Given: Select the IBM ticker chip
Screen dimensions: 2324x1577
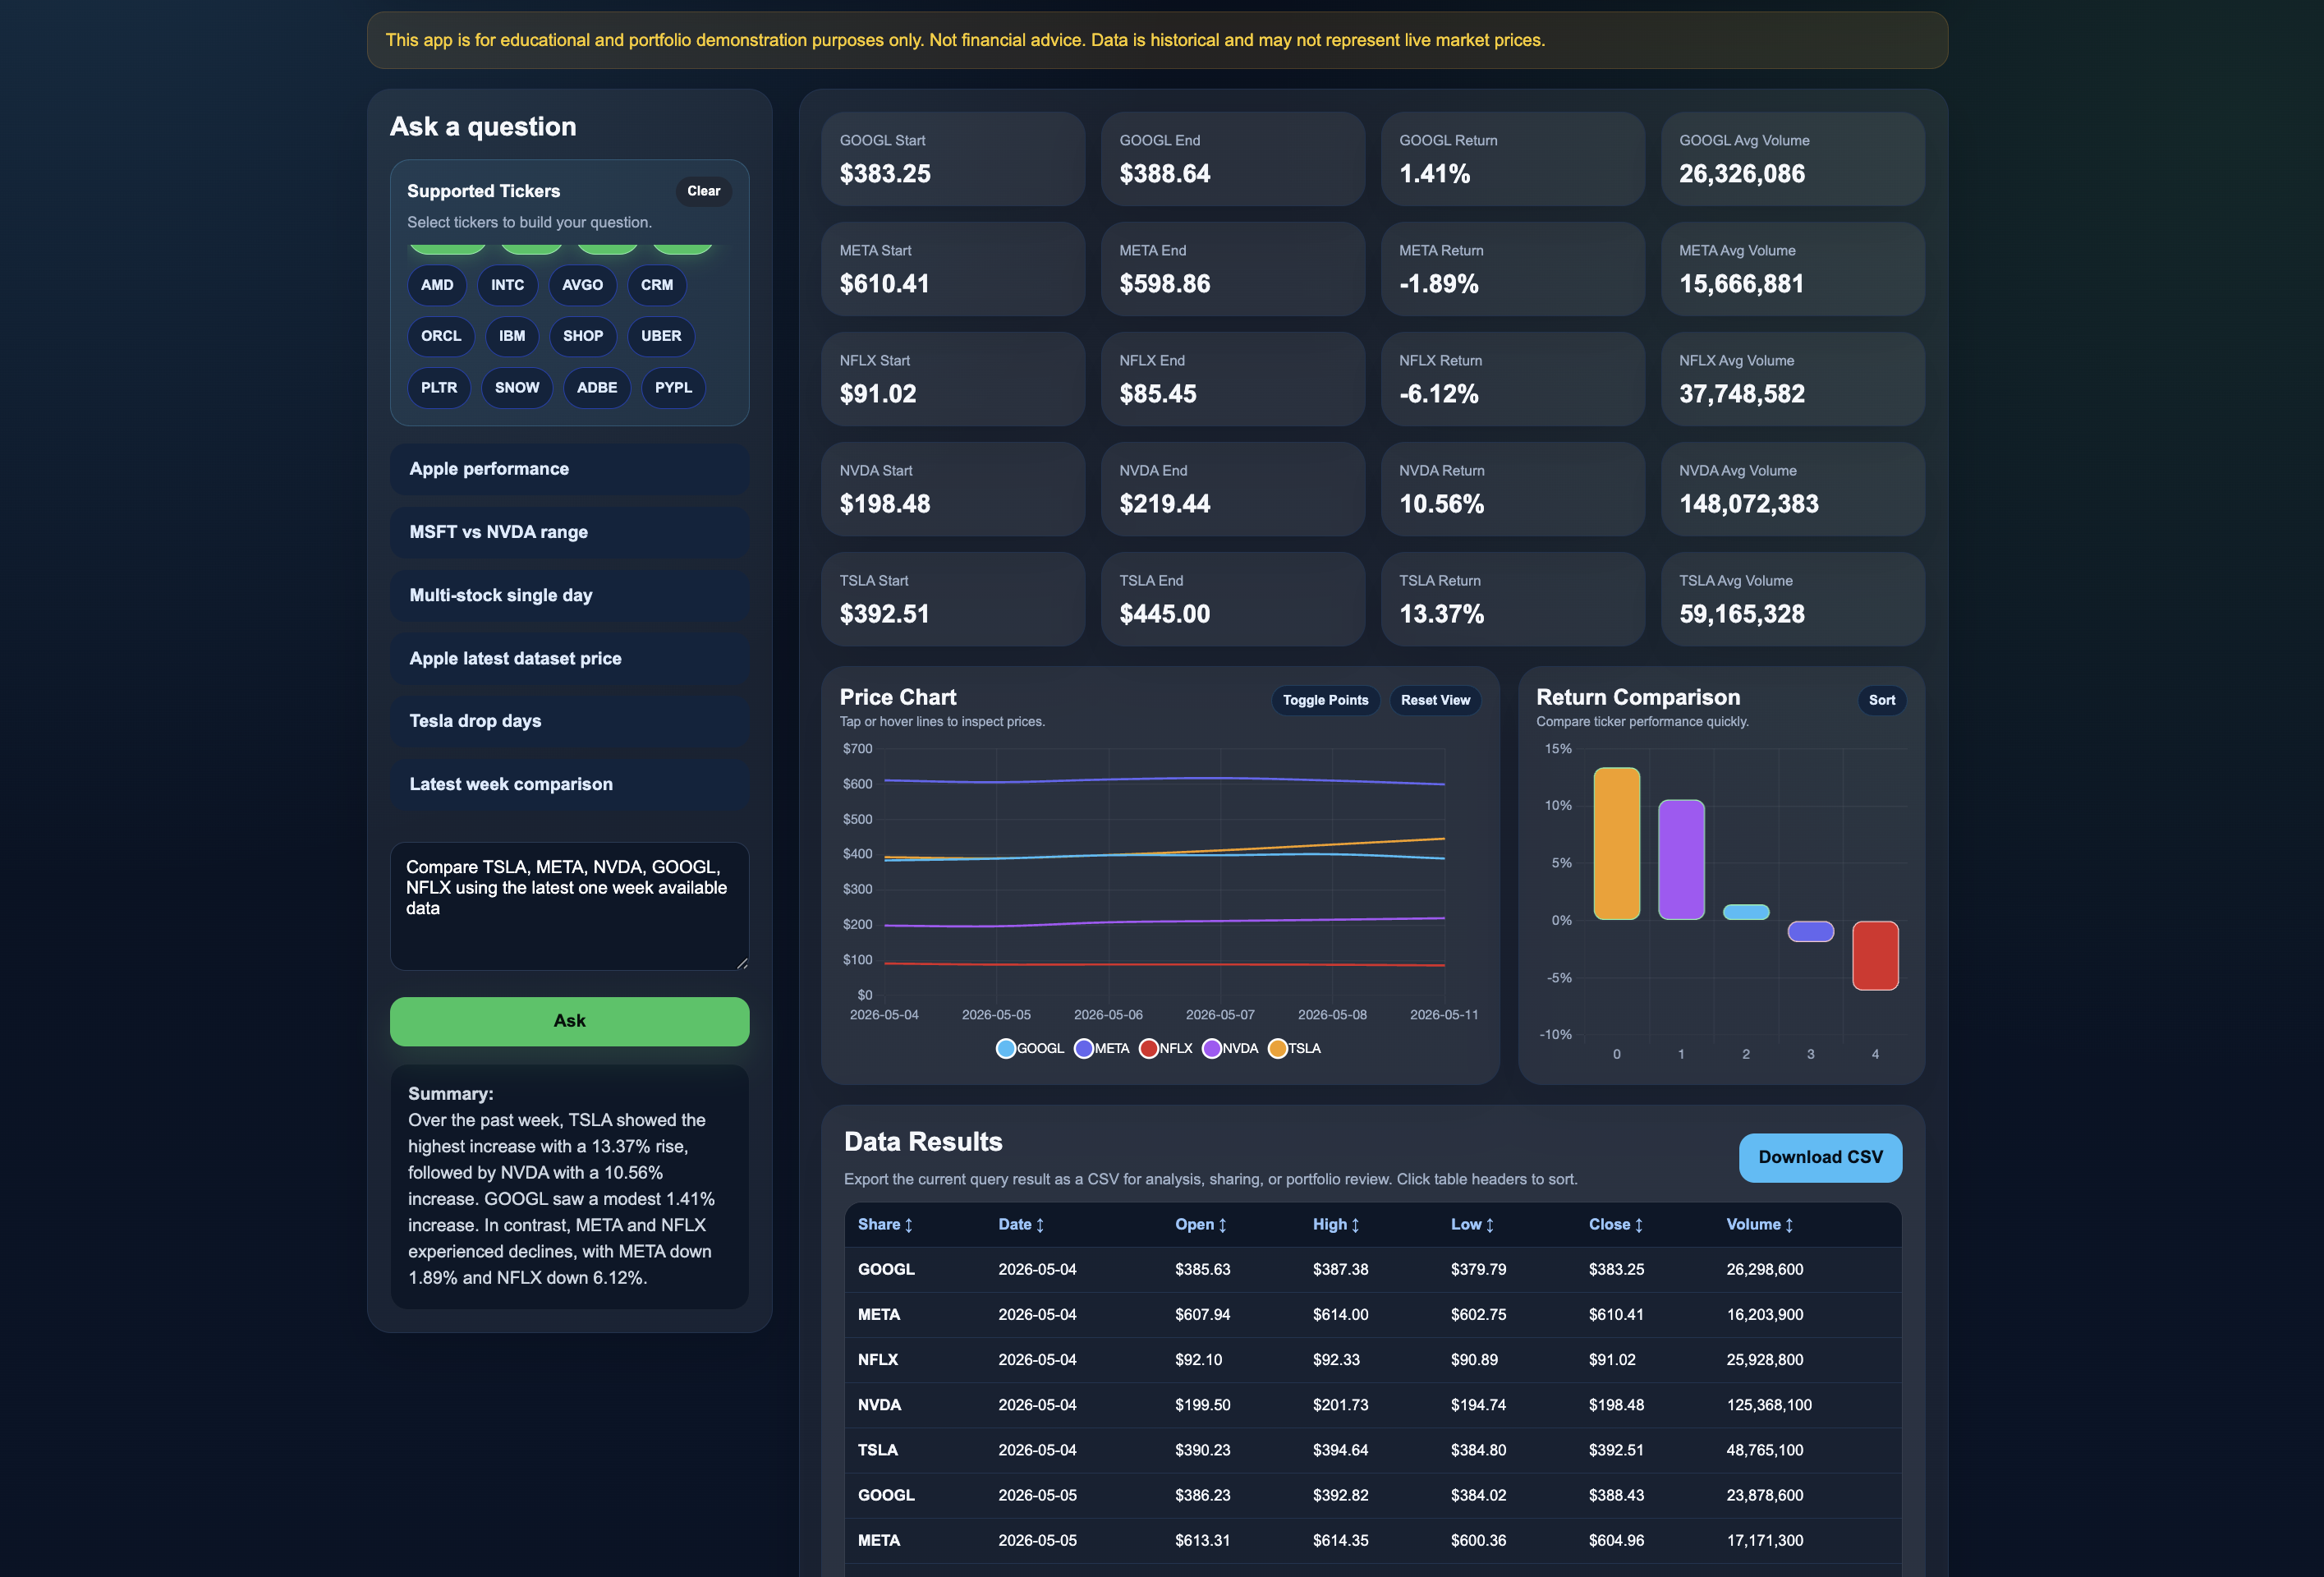Looking at the screenshot, I should (x=512, y=336).
